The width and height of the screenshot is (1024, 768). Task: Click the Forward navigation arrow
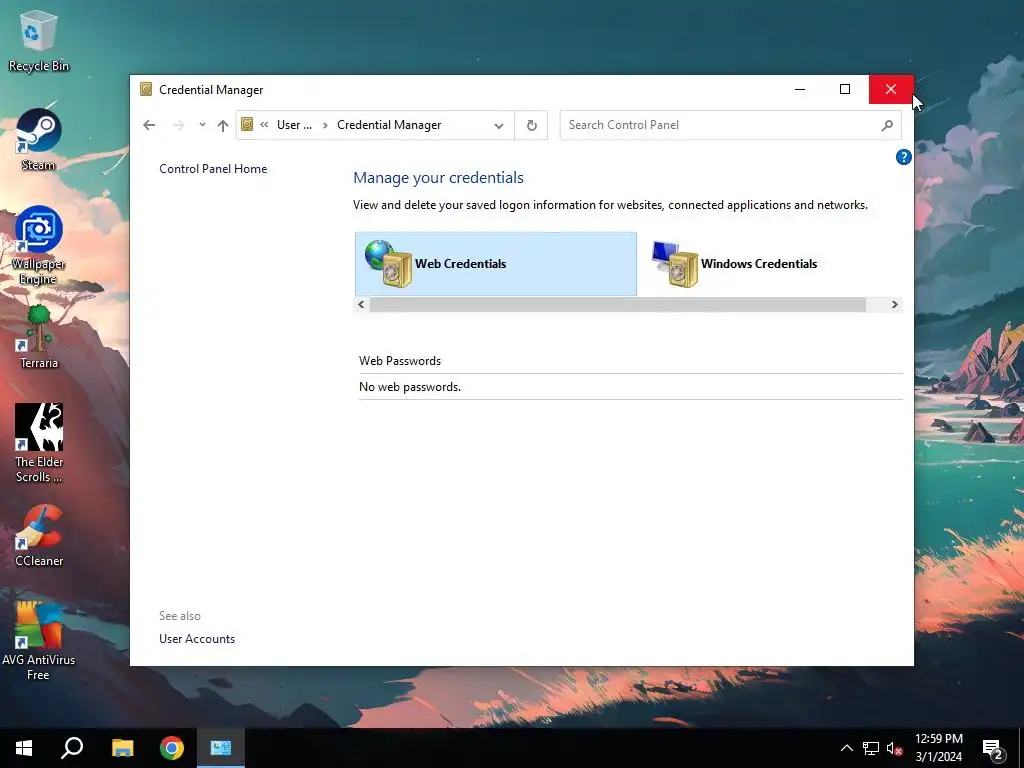(179, 125)
